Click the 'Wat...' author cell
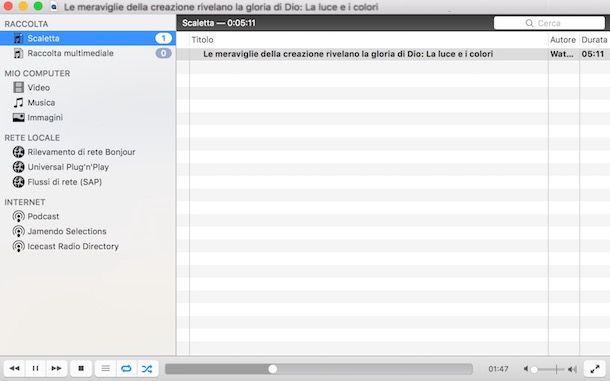The height and width of the screenshot is (381, 610). [562, 54]
